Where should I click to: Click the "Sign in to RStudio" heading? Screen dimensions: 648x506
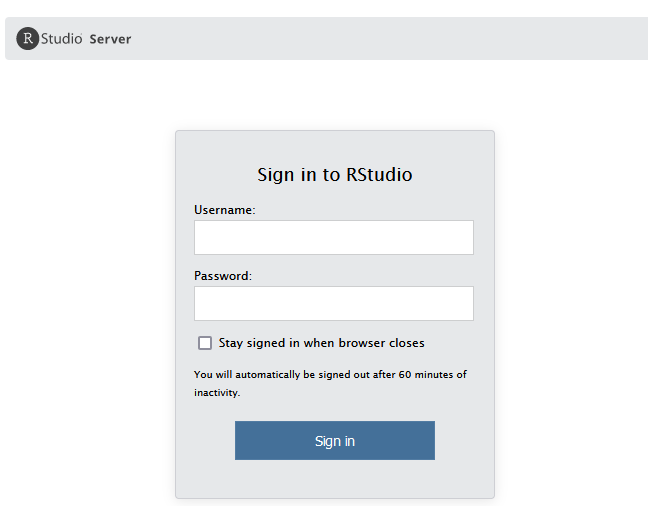tap(334, 175)
